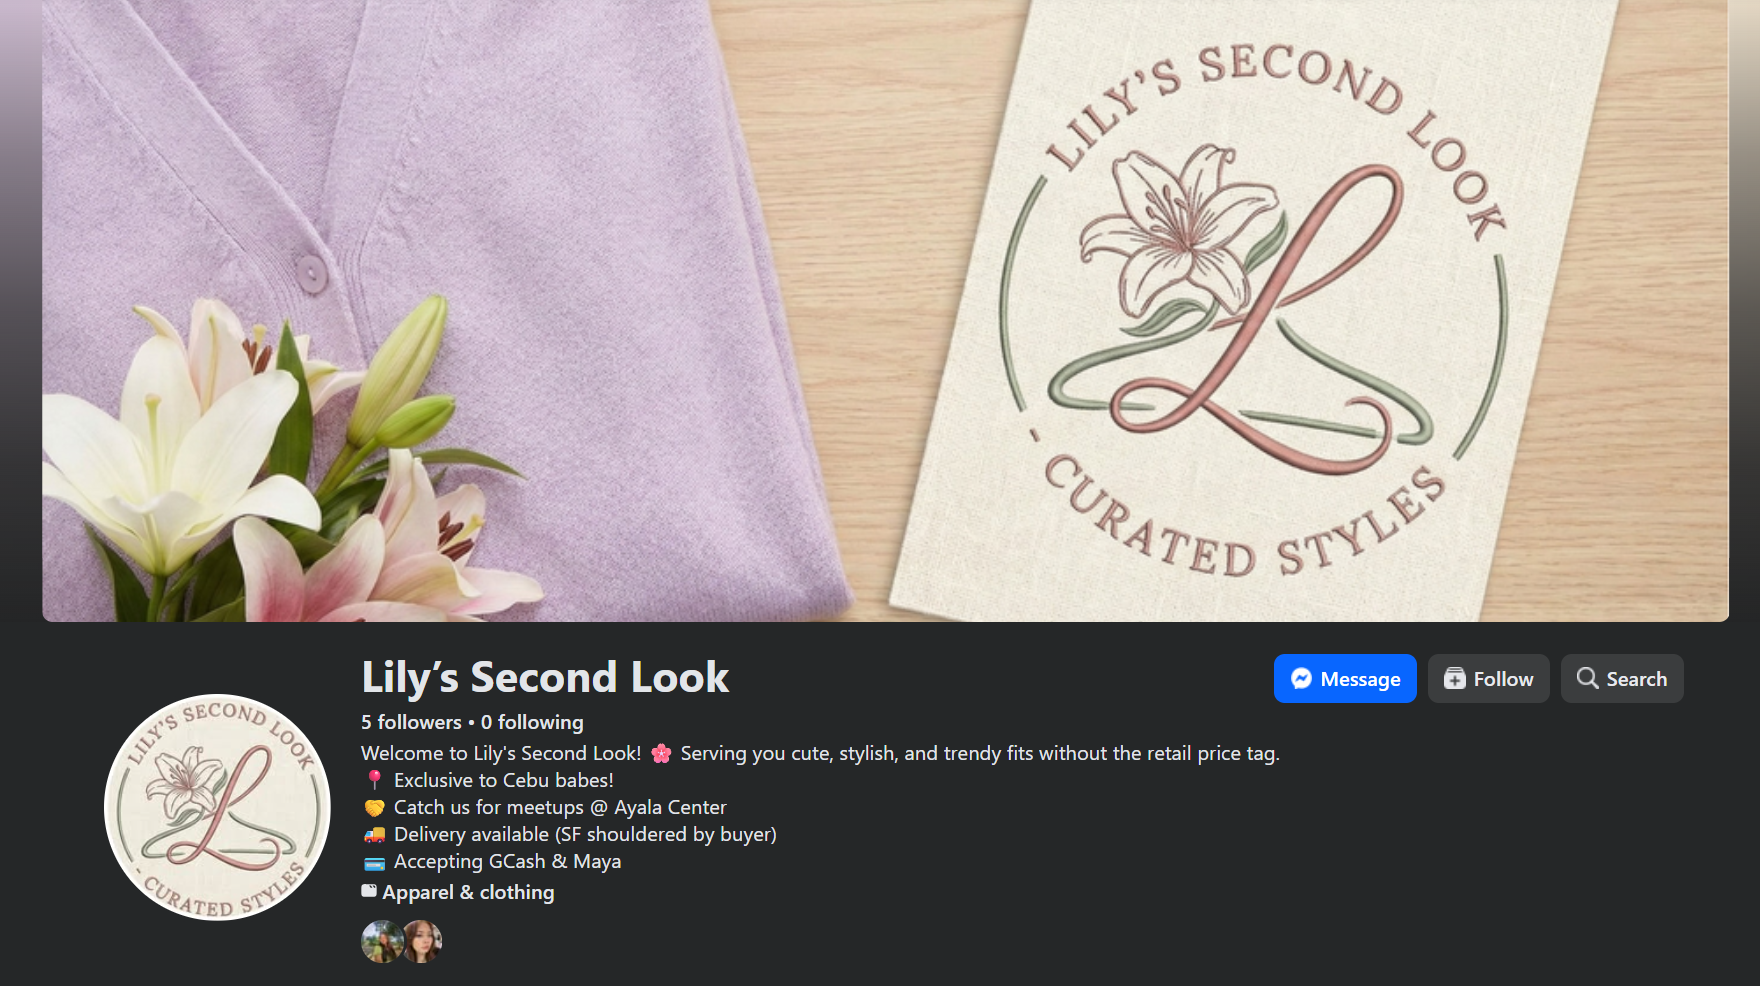Click the Messenger icon in the Message button
The height and width of the screenshot is (986, 1760).
(x=1301, y=679)
